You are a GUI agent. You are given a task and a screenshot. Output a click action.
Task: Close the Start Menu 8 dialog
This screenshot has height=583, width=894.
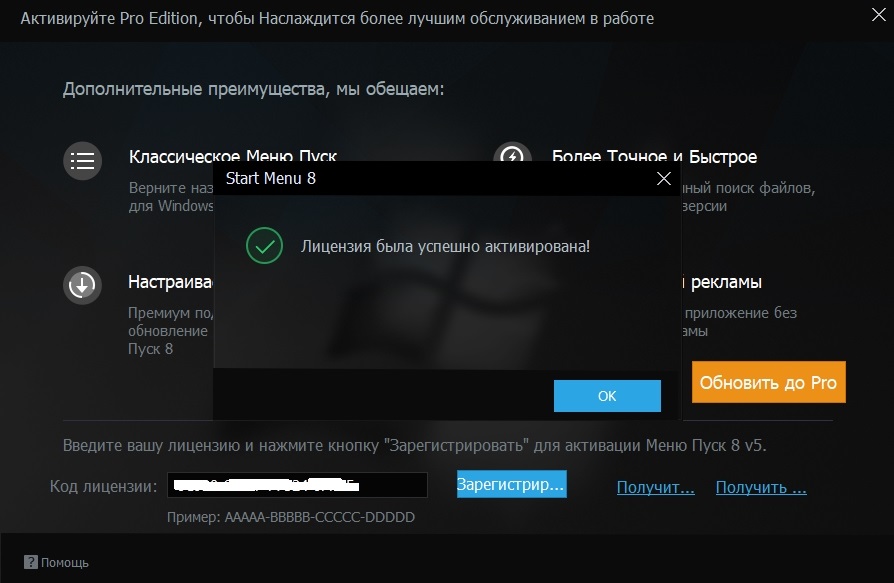click(x=664, y=178)
